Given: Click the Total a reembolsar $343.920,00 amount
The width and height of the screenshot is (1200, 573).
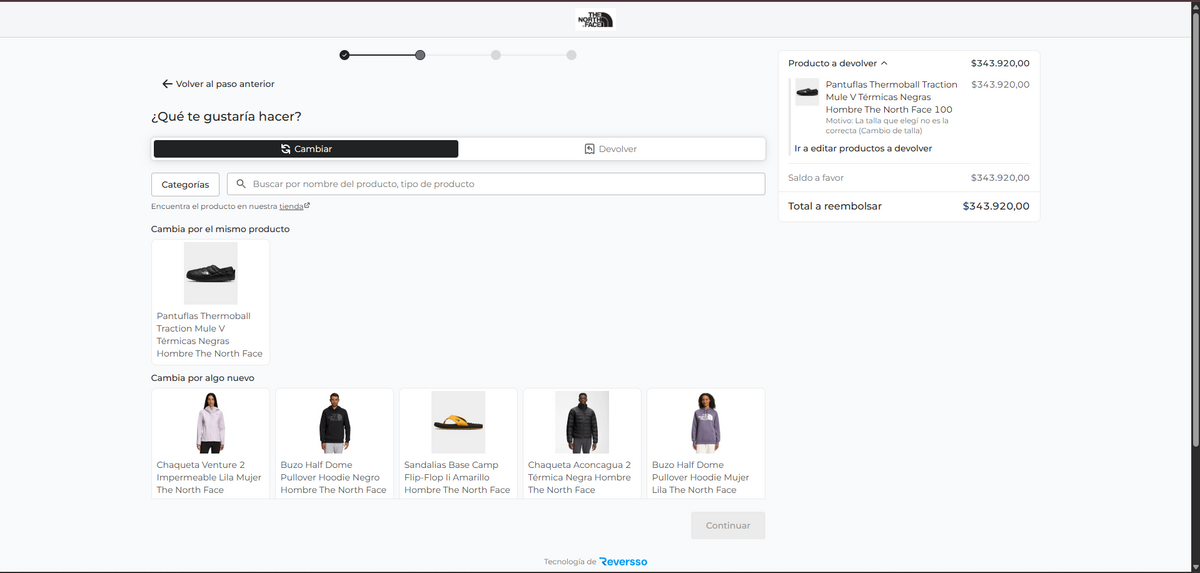Looking at the screenshot, I should (x=996, y=206).
